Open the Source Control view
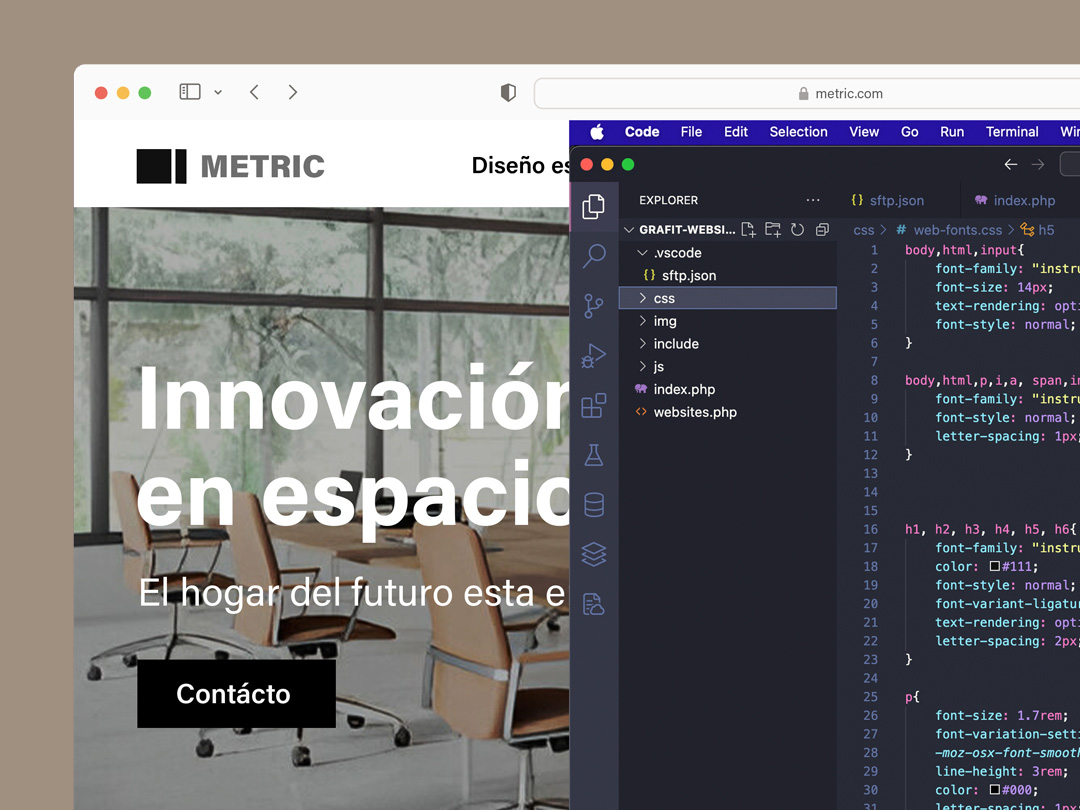Viewport: 1080px width, 810px height. pyautogui.click(x=594, y=306)
